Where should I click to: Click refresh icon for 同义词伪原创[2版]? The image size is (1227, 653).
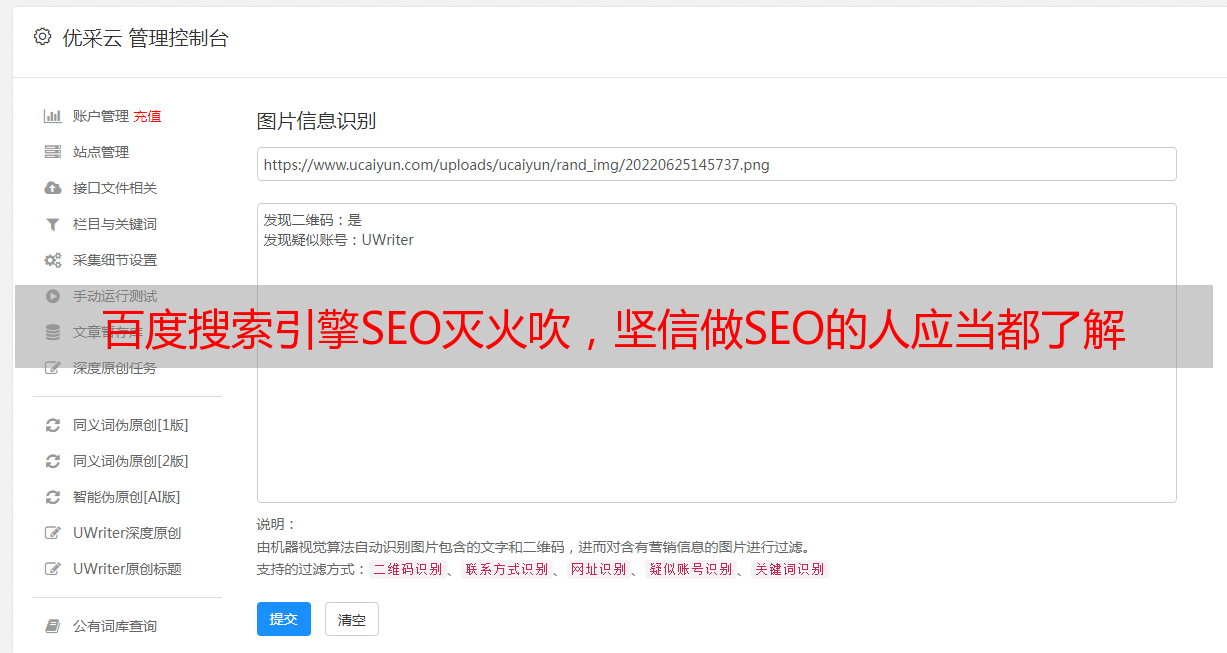[53, 461]
